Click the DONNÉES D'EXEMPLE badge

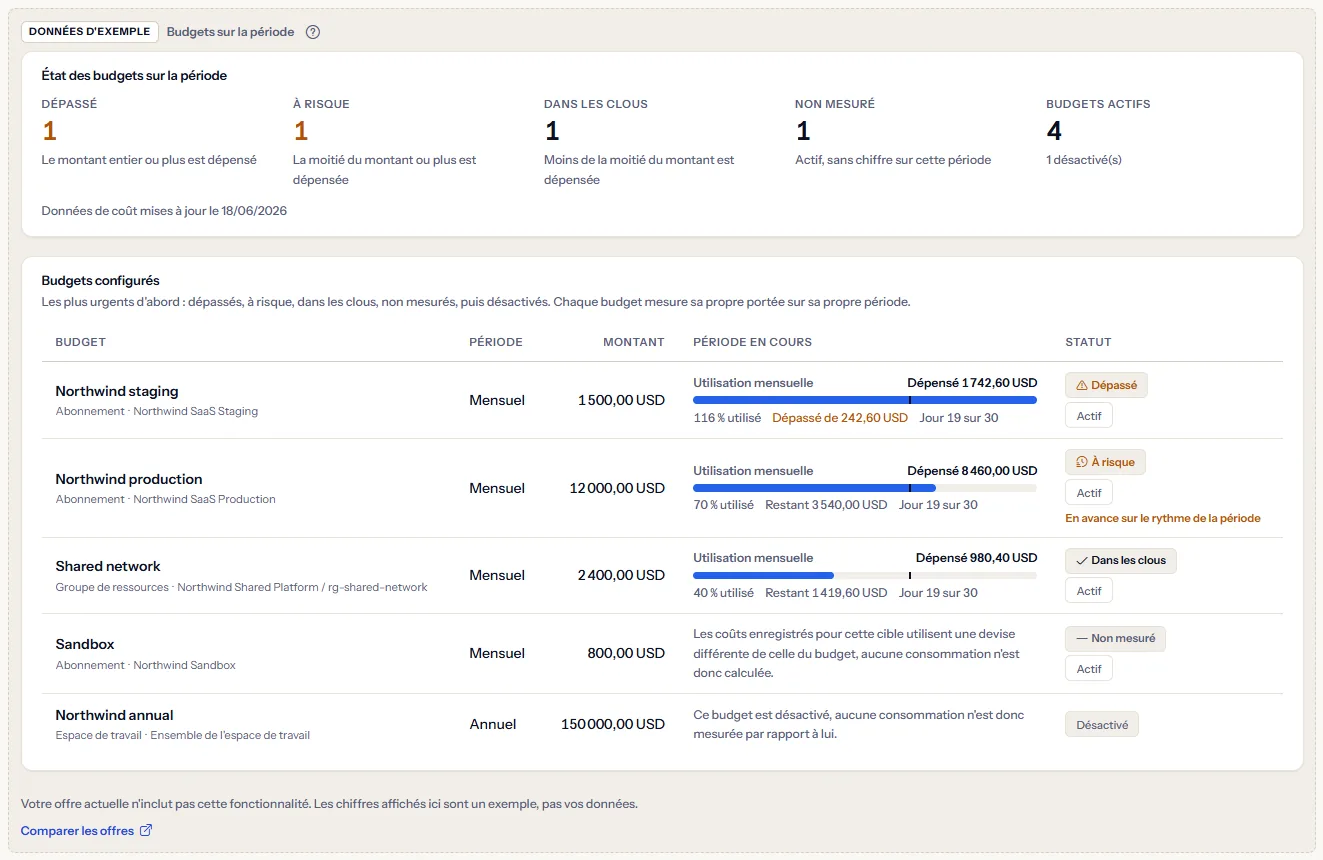tap(90, 32)
